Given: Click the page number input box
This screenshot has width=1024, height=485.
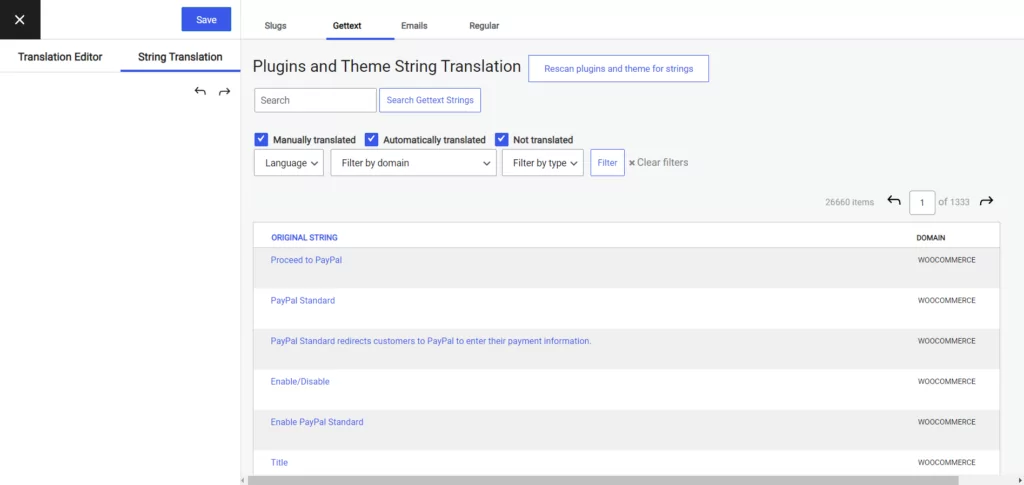Looking at the screenshot, I should point(922,202).
